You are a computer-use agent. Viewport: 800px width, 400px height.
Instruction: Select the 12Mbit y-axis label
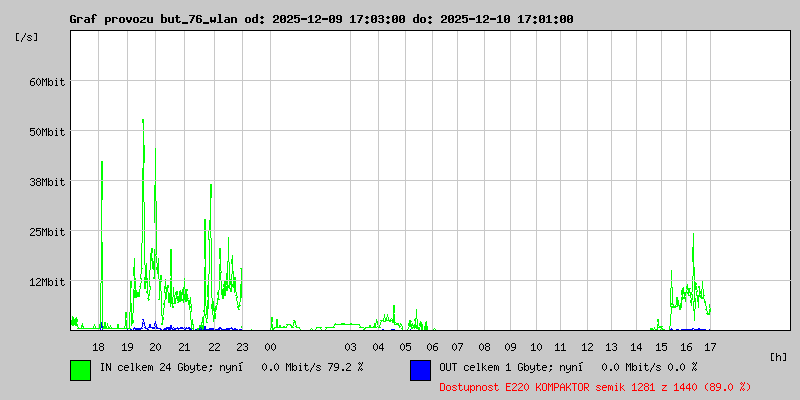pos(47,282)
